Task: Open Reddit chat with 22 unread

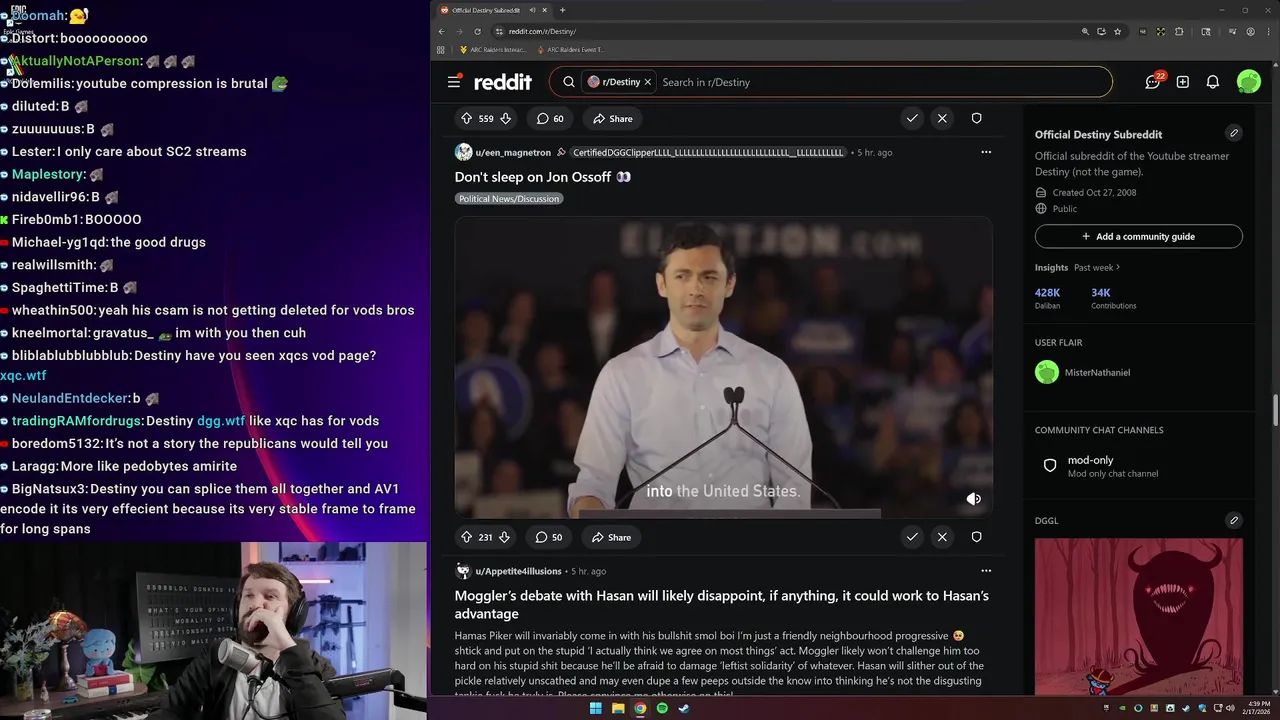Action: pyautogui.click(x=1153, y=82)
